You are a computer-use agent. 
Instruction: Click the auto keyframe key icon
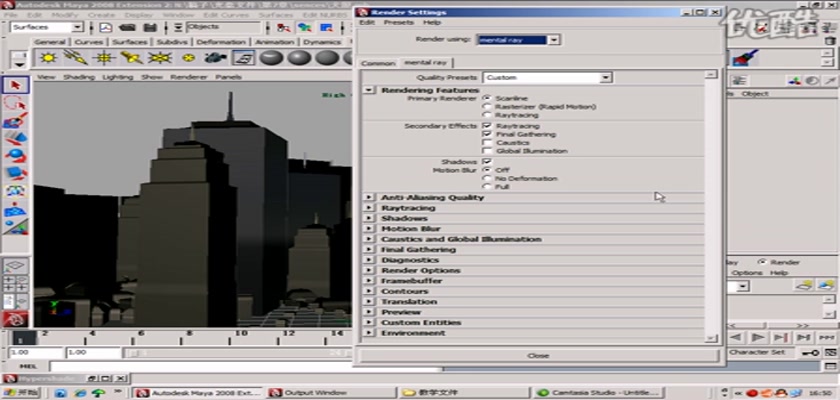[810, 352]
